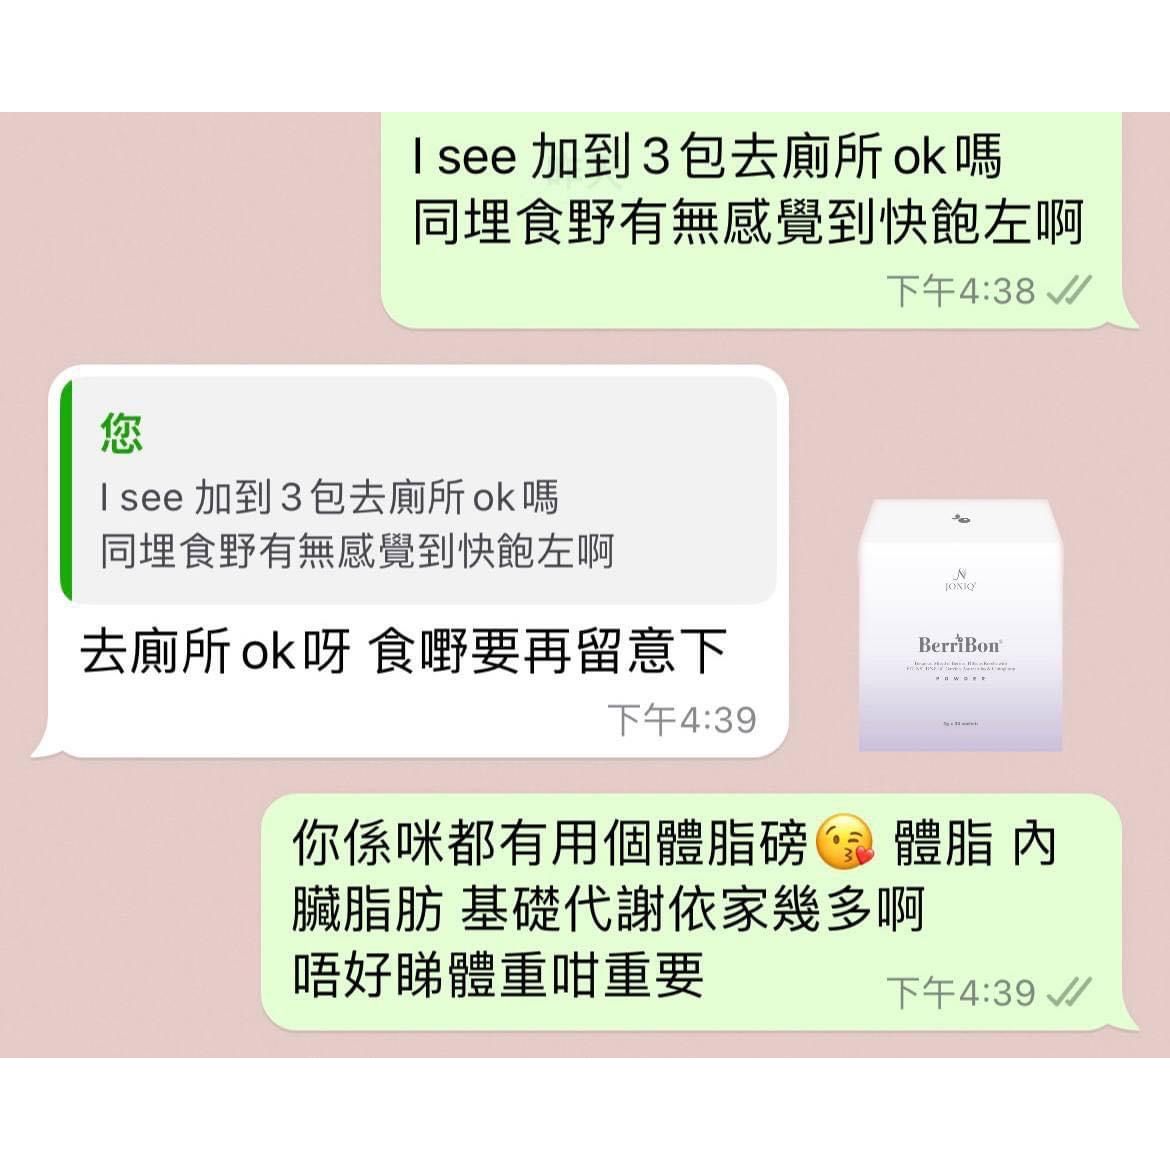Click the BerriBon brand name text

tap(960, 645)
